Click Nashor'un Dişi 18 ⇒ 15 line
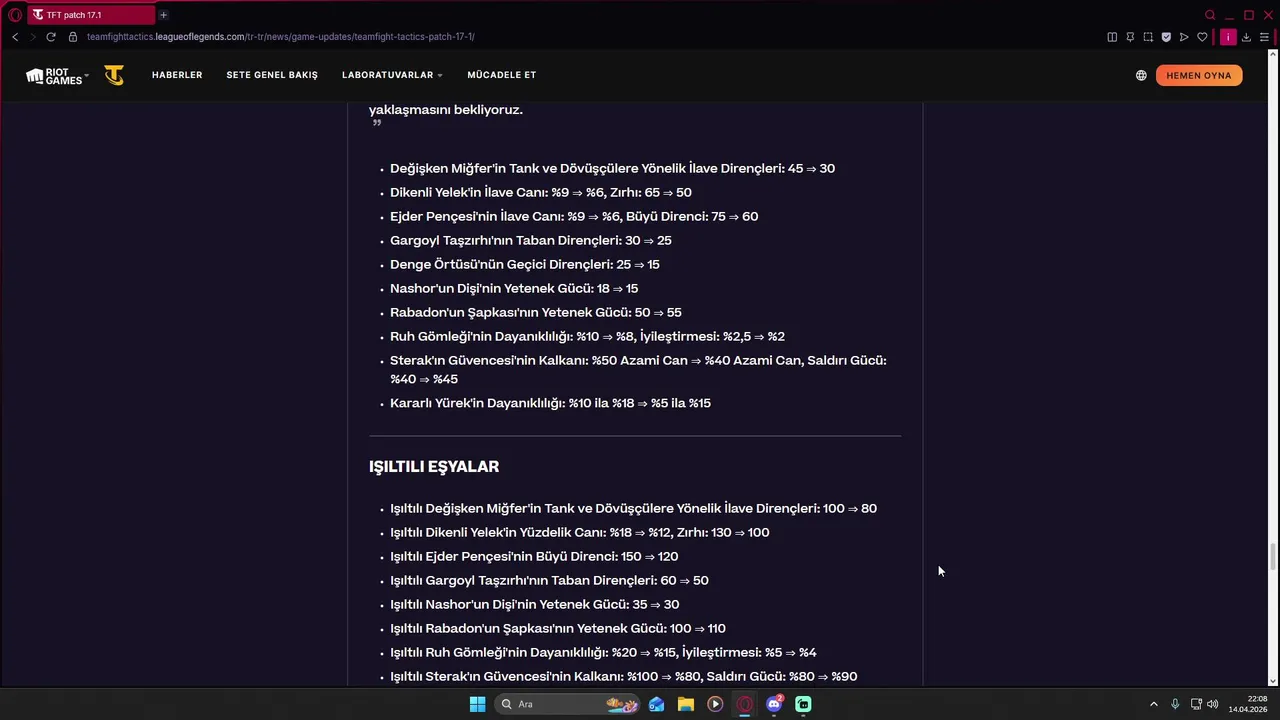Viewport: 1280px width, 720px height. pyautogui.click(x=514, y=289)
